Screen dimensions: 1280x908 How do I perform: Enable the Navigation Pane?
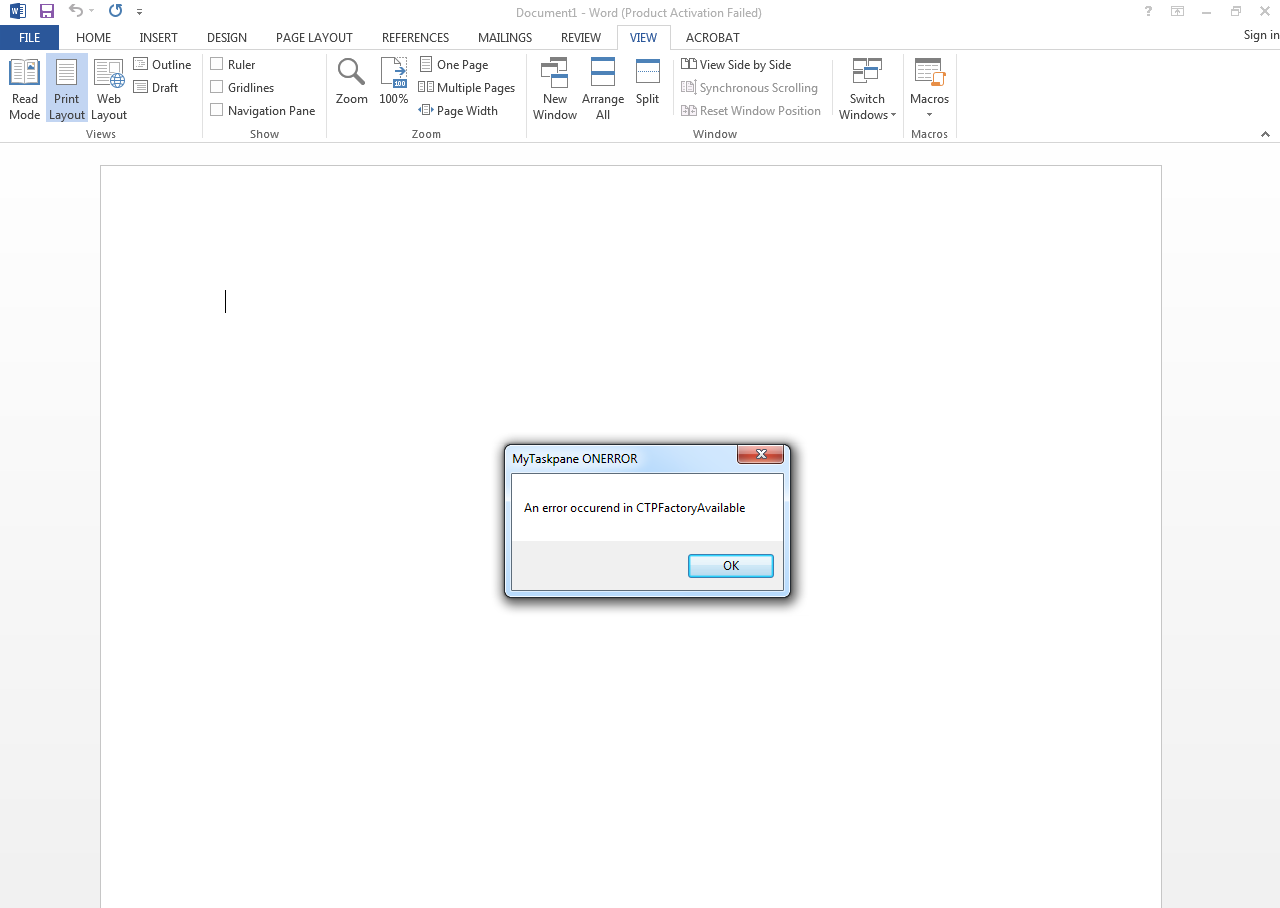[x=262, y=110]
